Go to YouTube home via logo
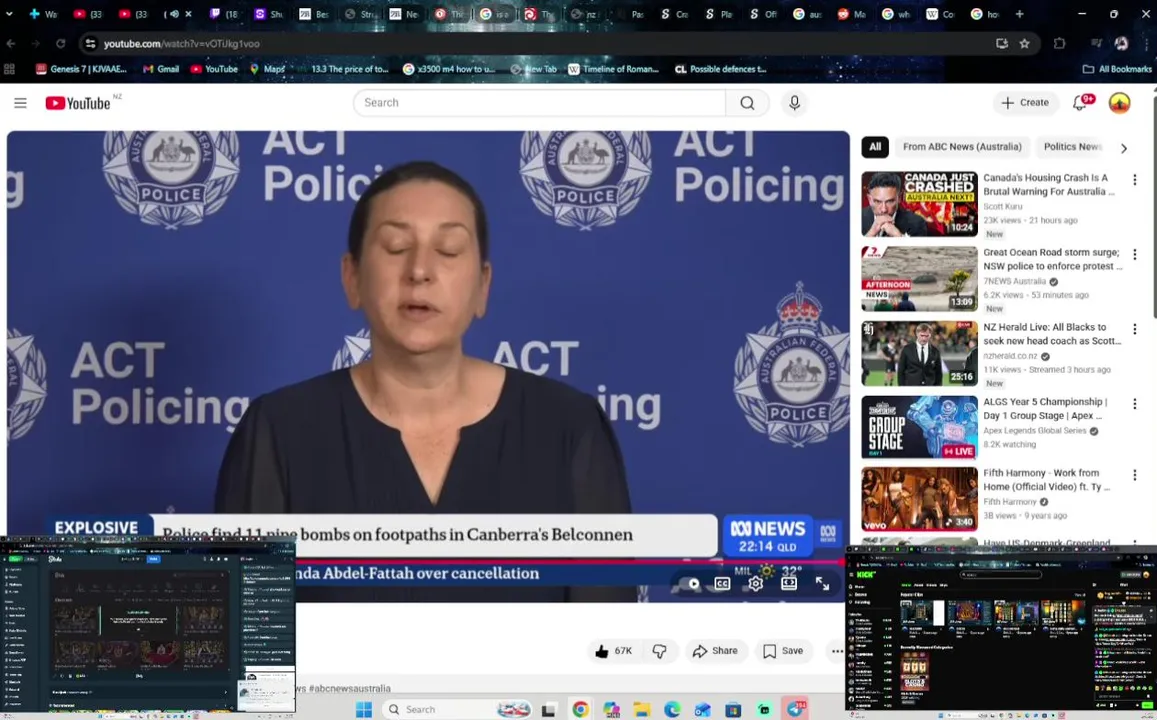1157x720 pixels. [77, 103]
